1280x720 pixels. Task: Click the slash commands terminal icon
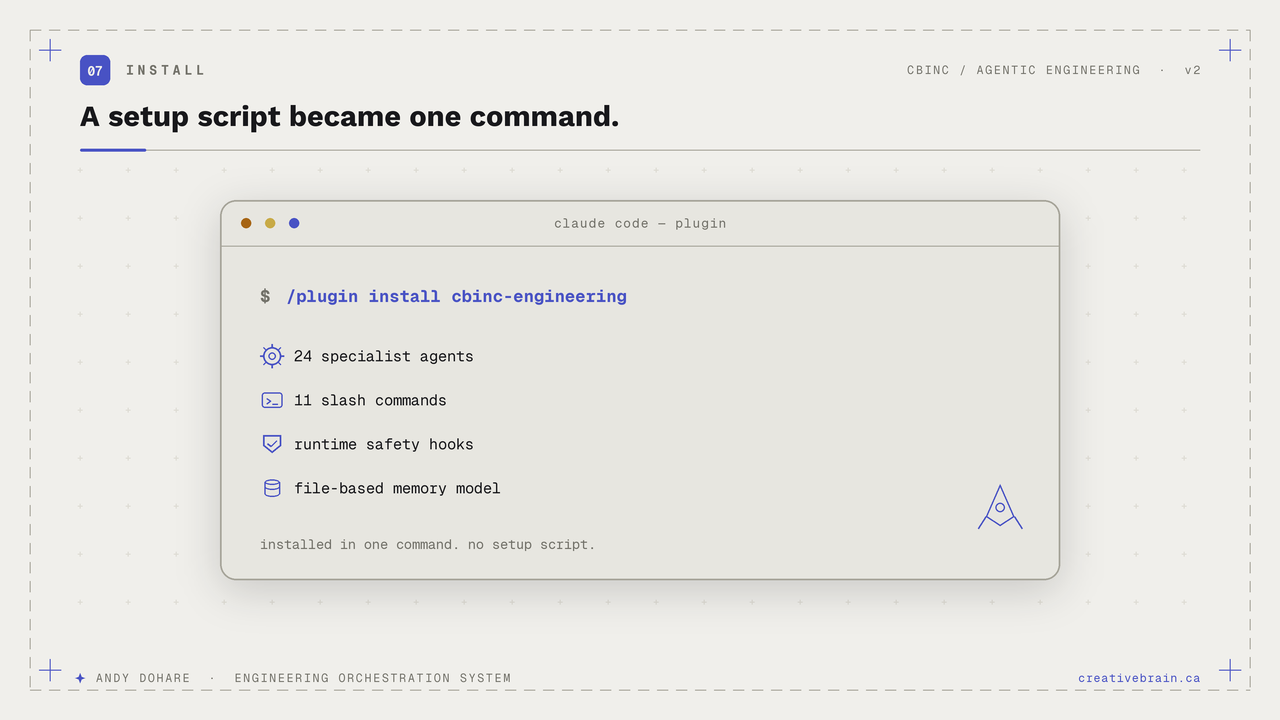coord(272,400)
